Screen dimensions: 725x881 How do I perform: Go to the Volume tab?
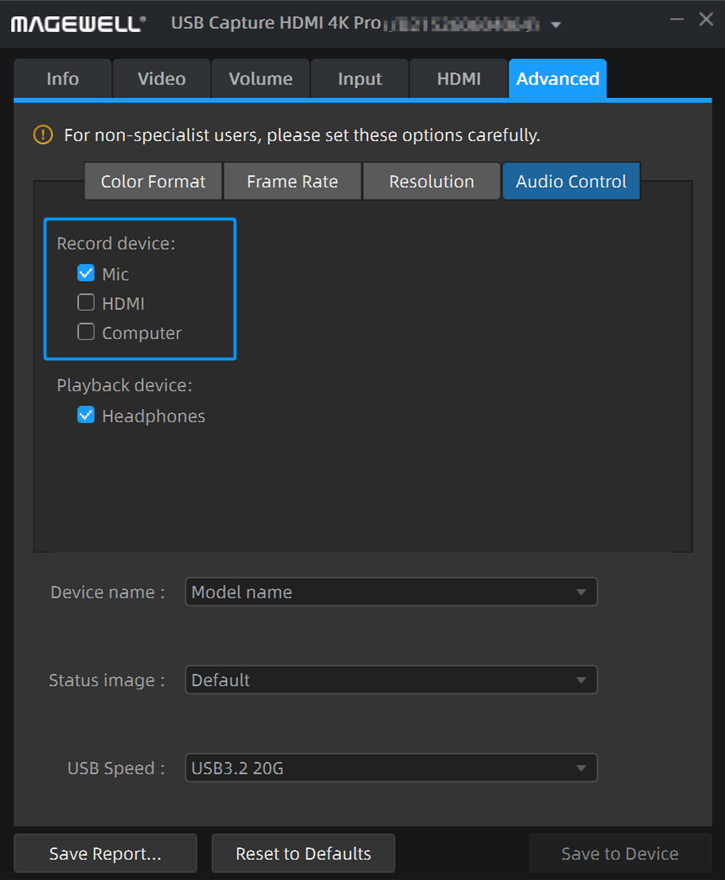[x=261, y=79]
